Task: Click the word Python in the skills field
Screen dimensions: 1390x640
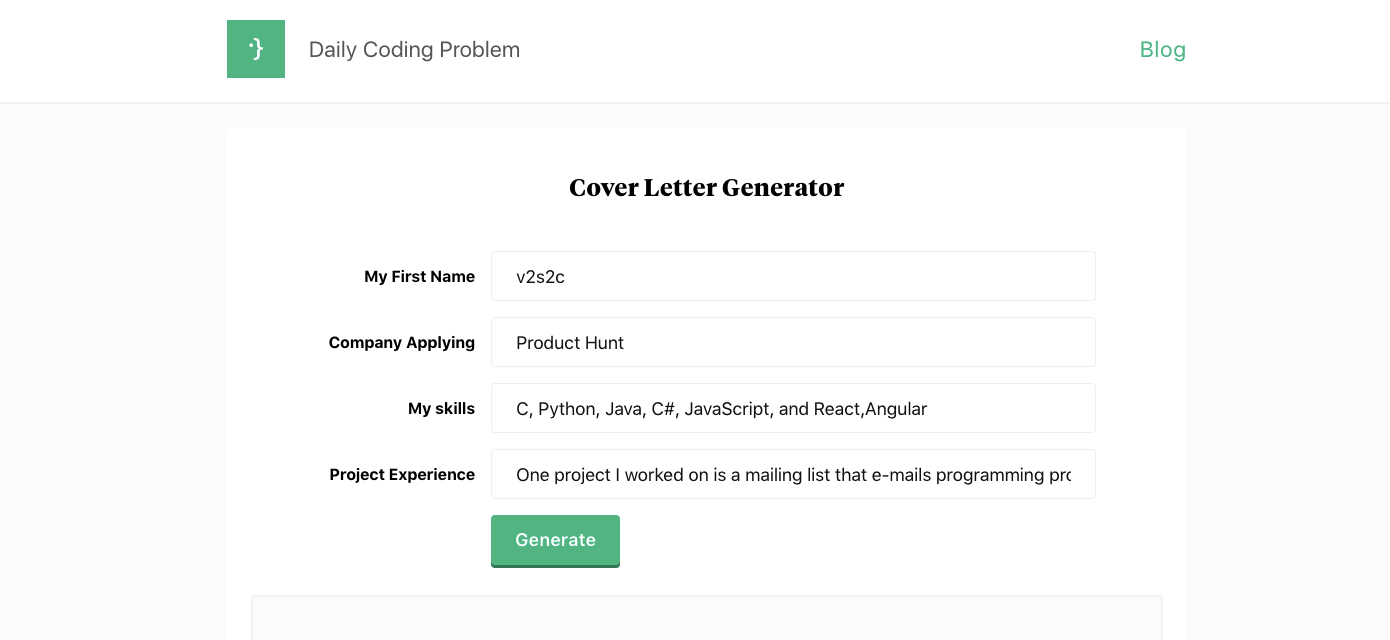Action: tap(566, 409)
